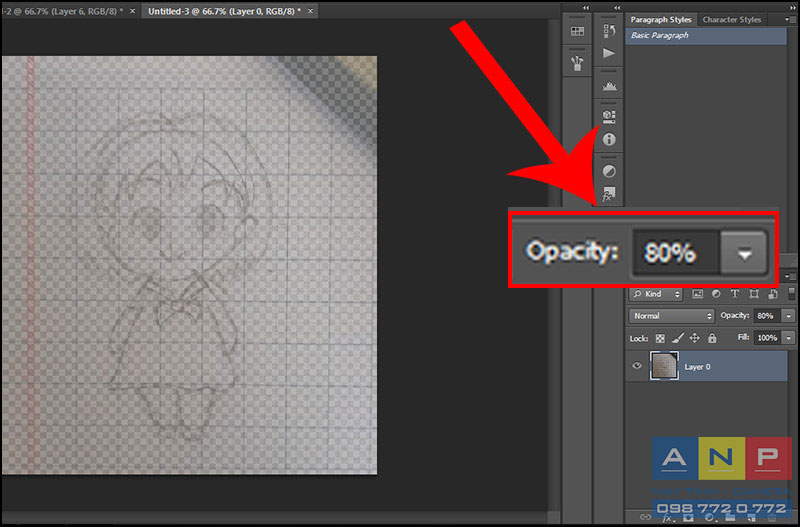800x527 pixels.
Task: Toggle lock all padlock icon
Action: tap(712, 338)
